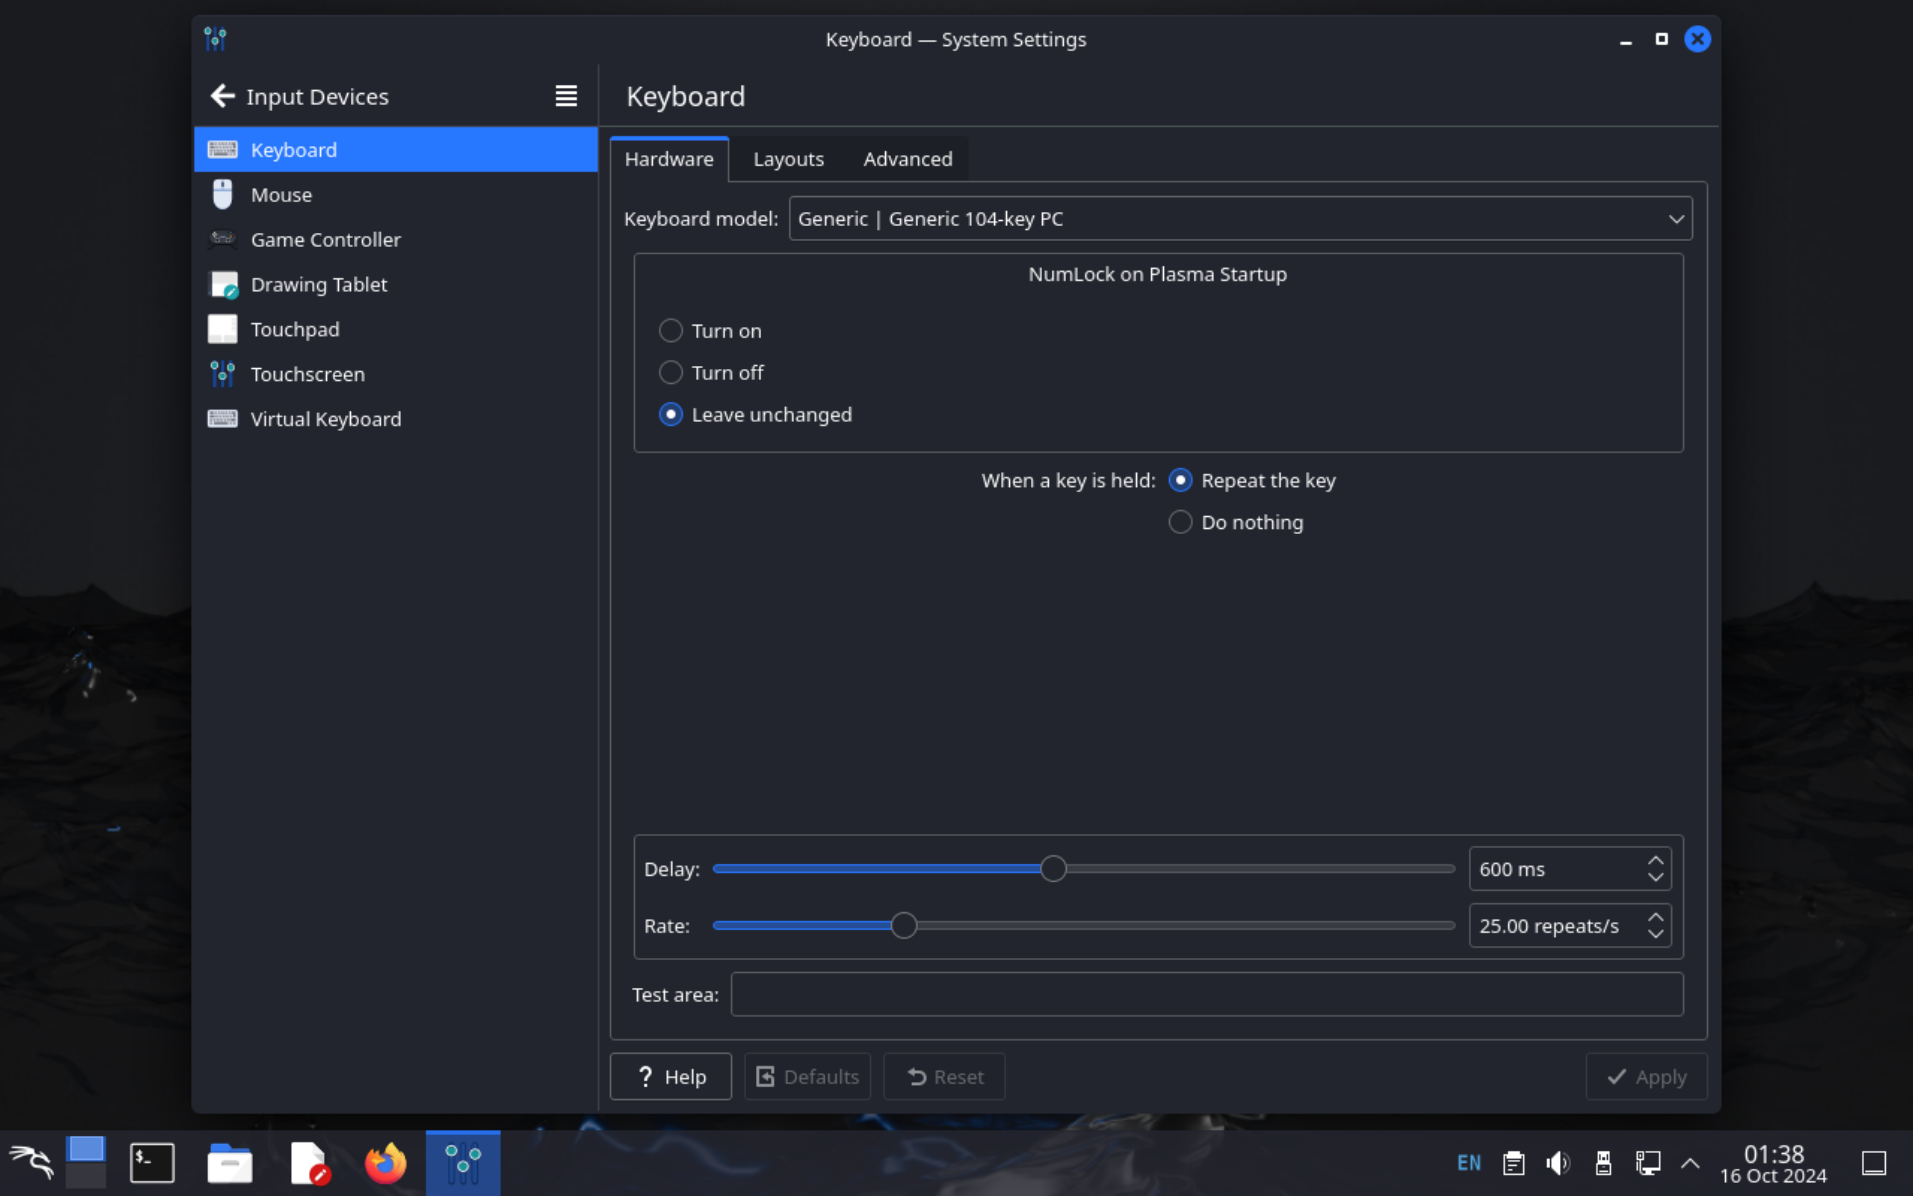Image resolution: width=1913 pixels, height=1196 pixels.
Task: Launch Firefox from the taskbar
Action: [x=385, y=1162]
